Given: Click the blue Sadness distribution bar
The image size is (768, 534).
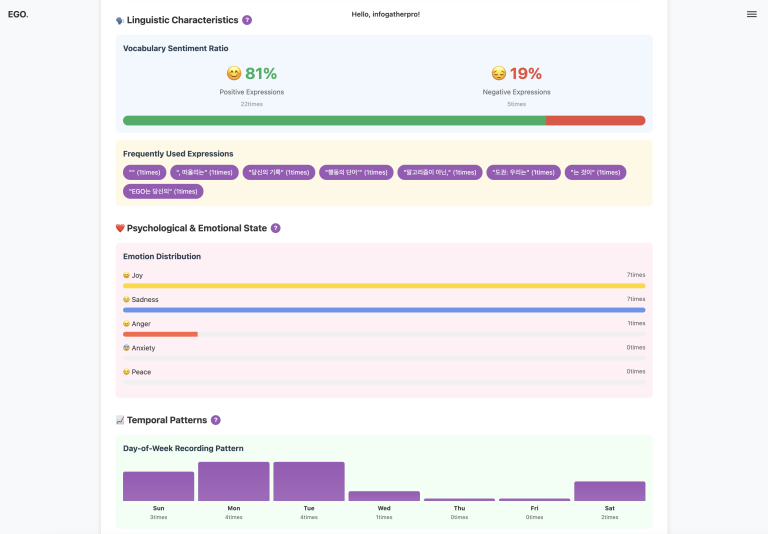Looking at the screenshot, I should (384, 310).
